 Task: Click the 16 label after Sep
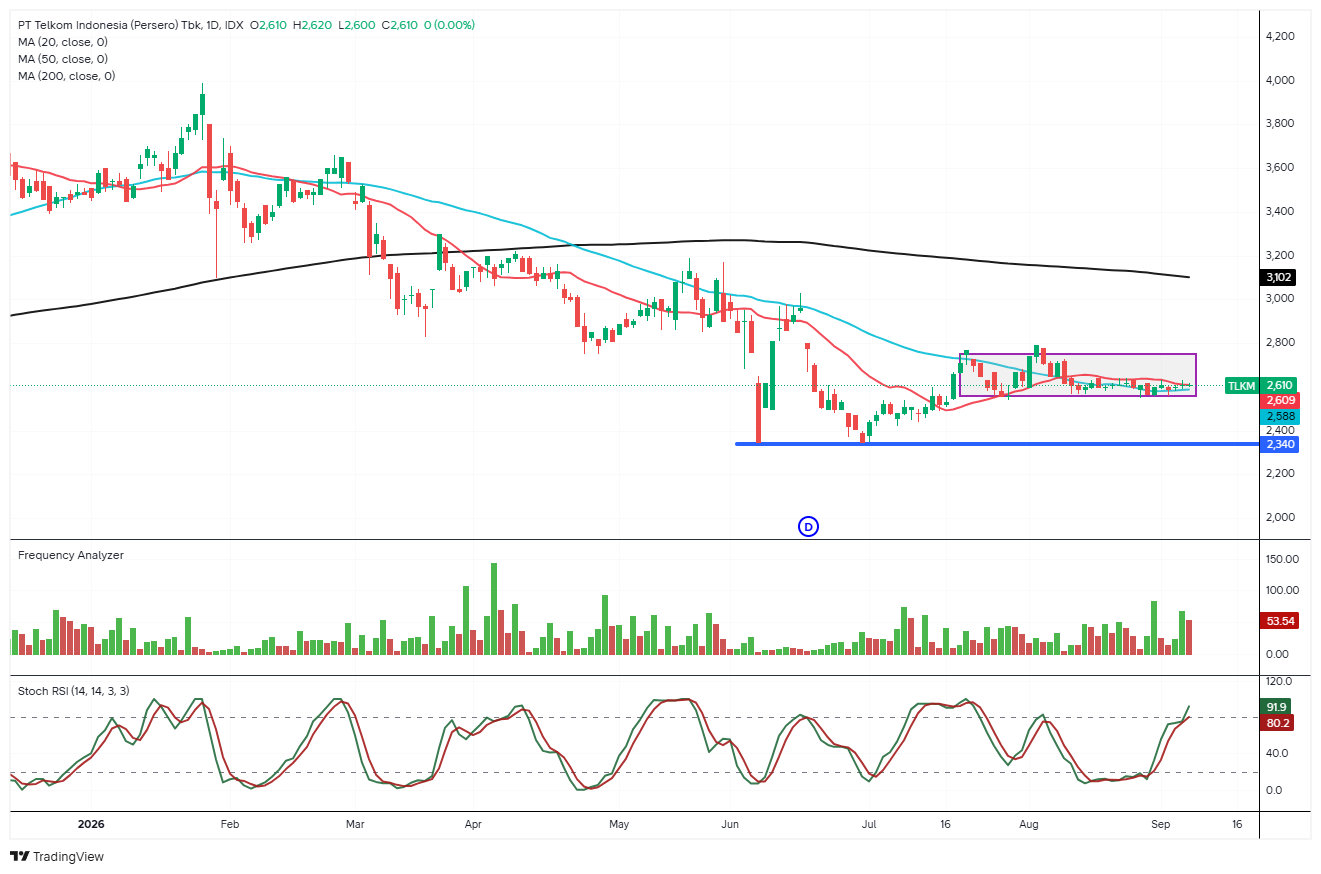click(x=1237, y=825)
